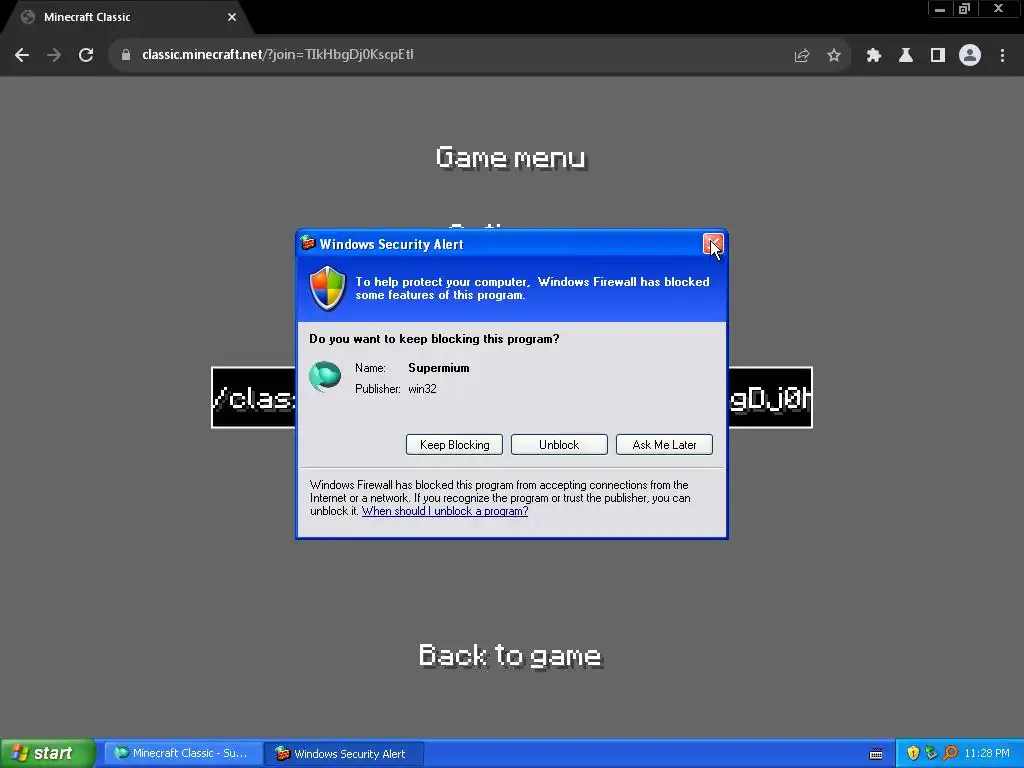Restore down the browser window
The image size is (1024, 768).
pos(965,9)
